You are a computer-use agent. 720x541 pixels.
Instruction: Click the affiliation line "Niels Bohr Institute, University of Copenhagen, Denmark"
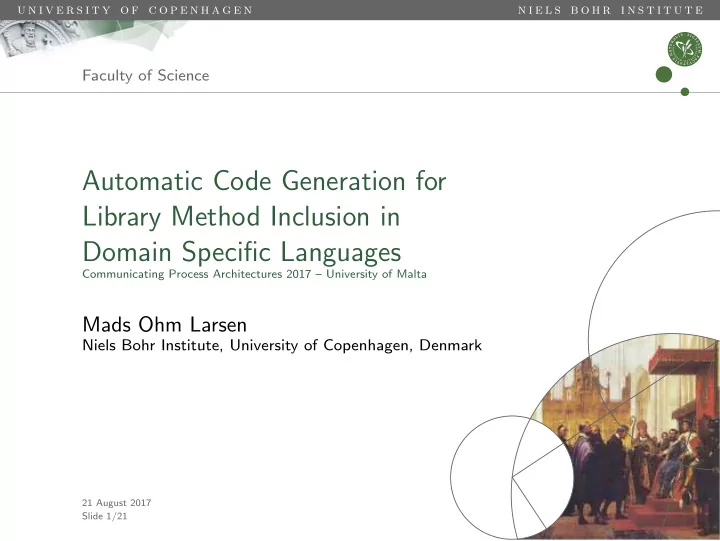[x=282, y=345]
